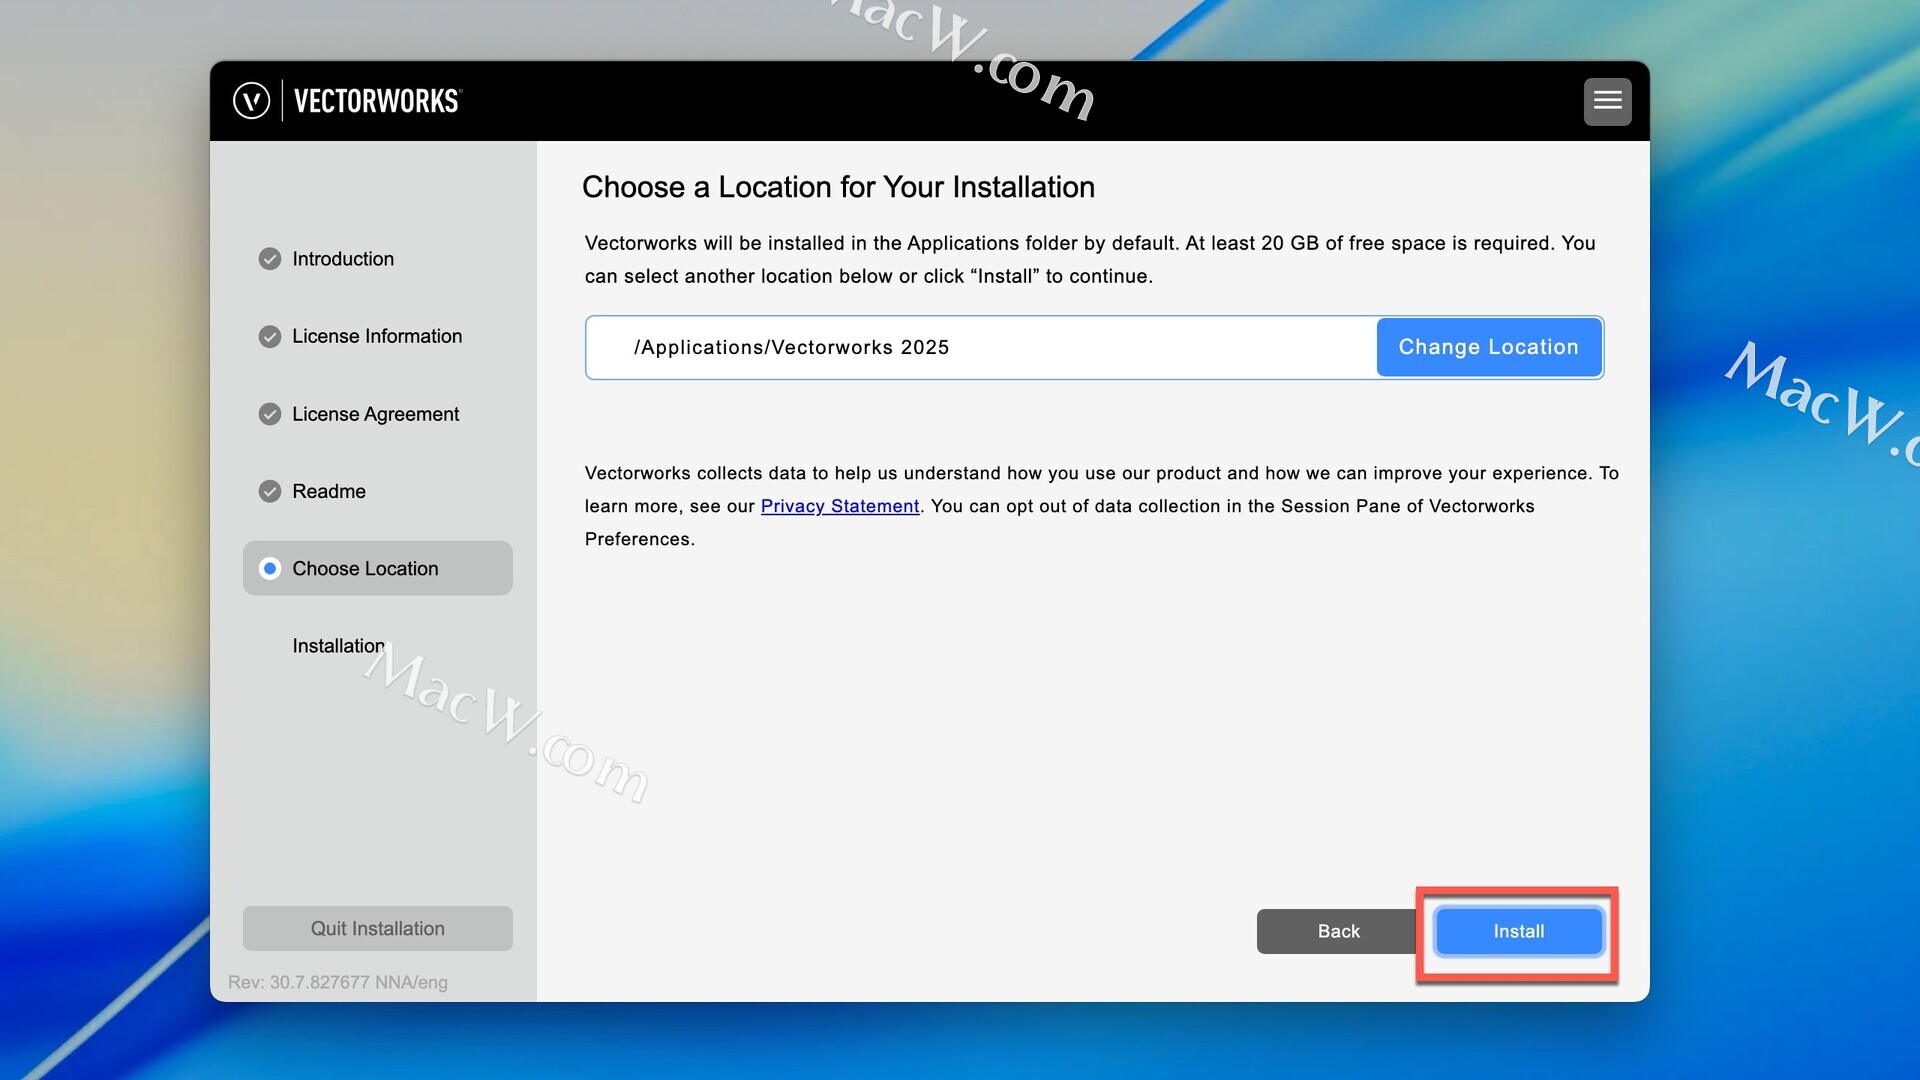Go to the Introduction step
Image resolution: width=1920 pixels, height=1080 pixels.
(x=343, y=259)
